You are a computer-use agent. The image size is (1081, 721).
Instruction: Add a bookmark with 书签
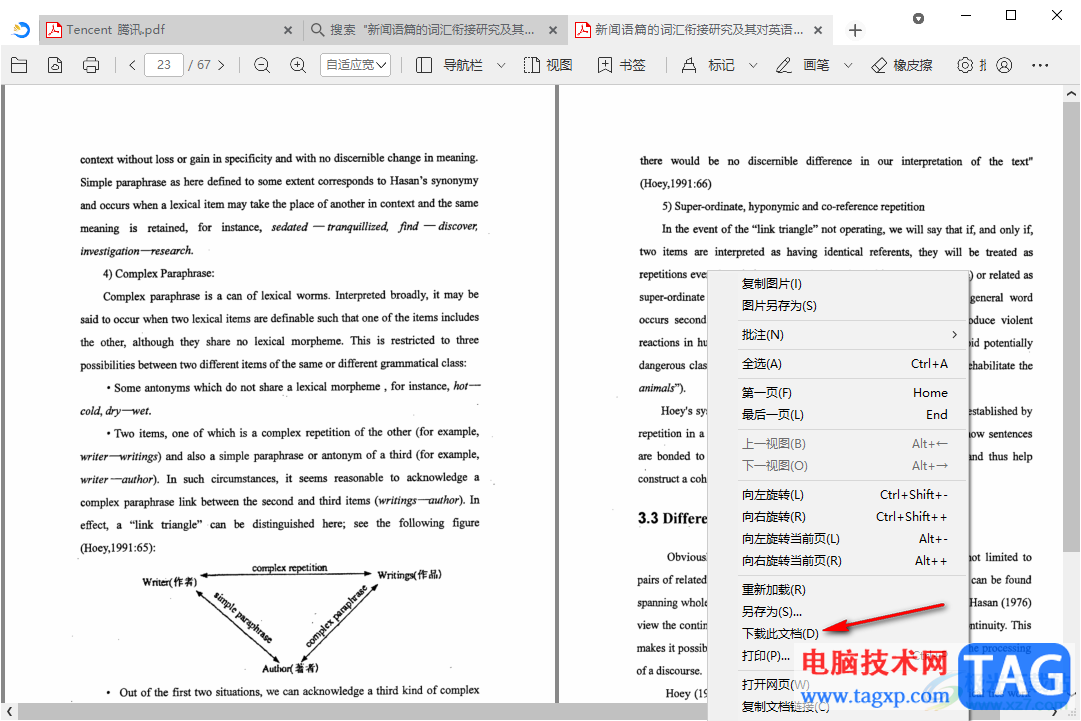click(622, 65)
